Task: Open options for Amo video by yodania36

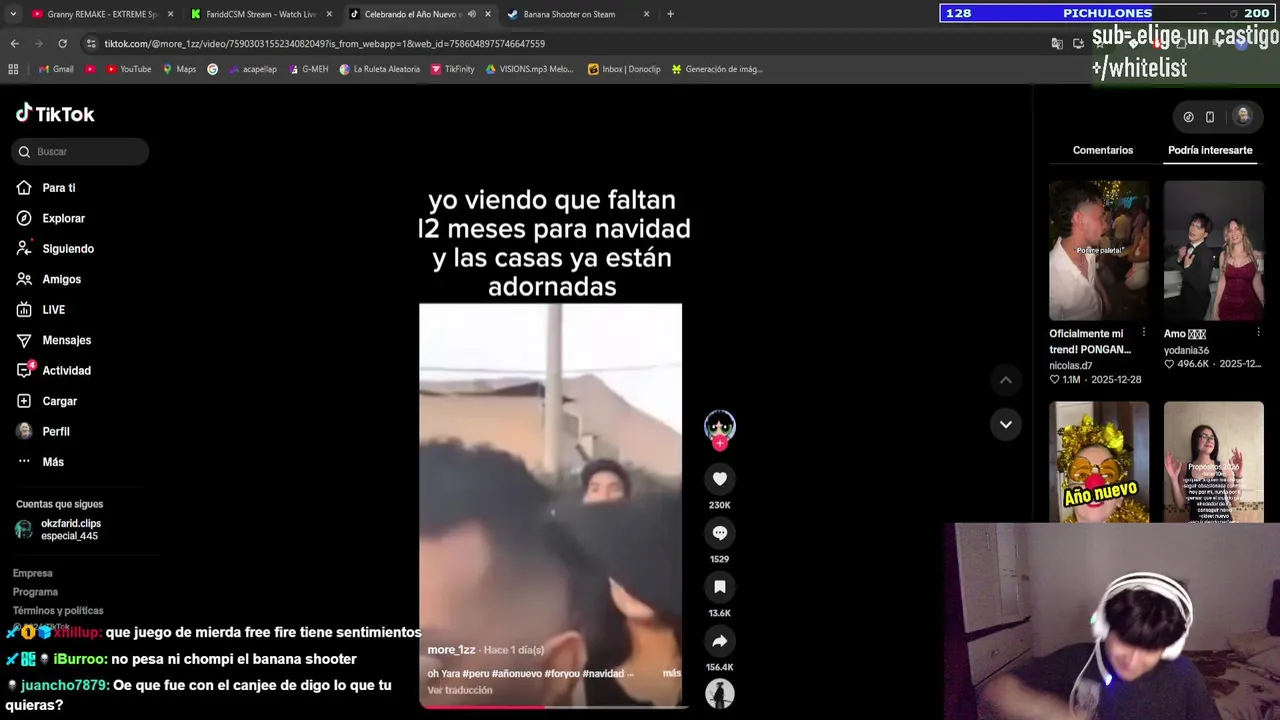Action: pyautogui.click(x=1258, y=333)
